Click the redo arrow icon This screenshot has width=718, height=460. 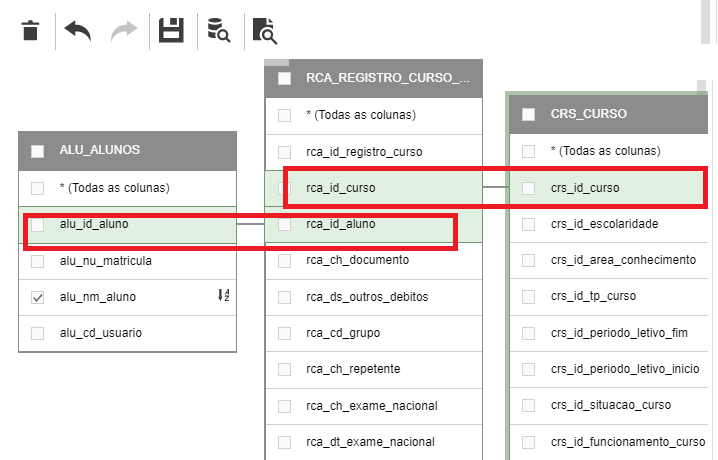pos(124,31)
